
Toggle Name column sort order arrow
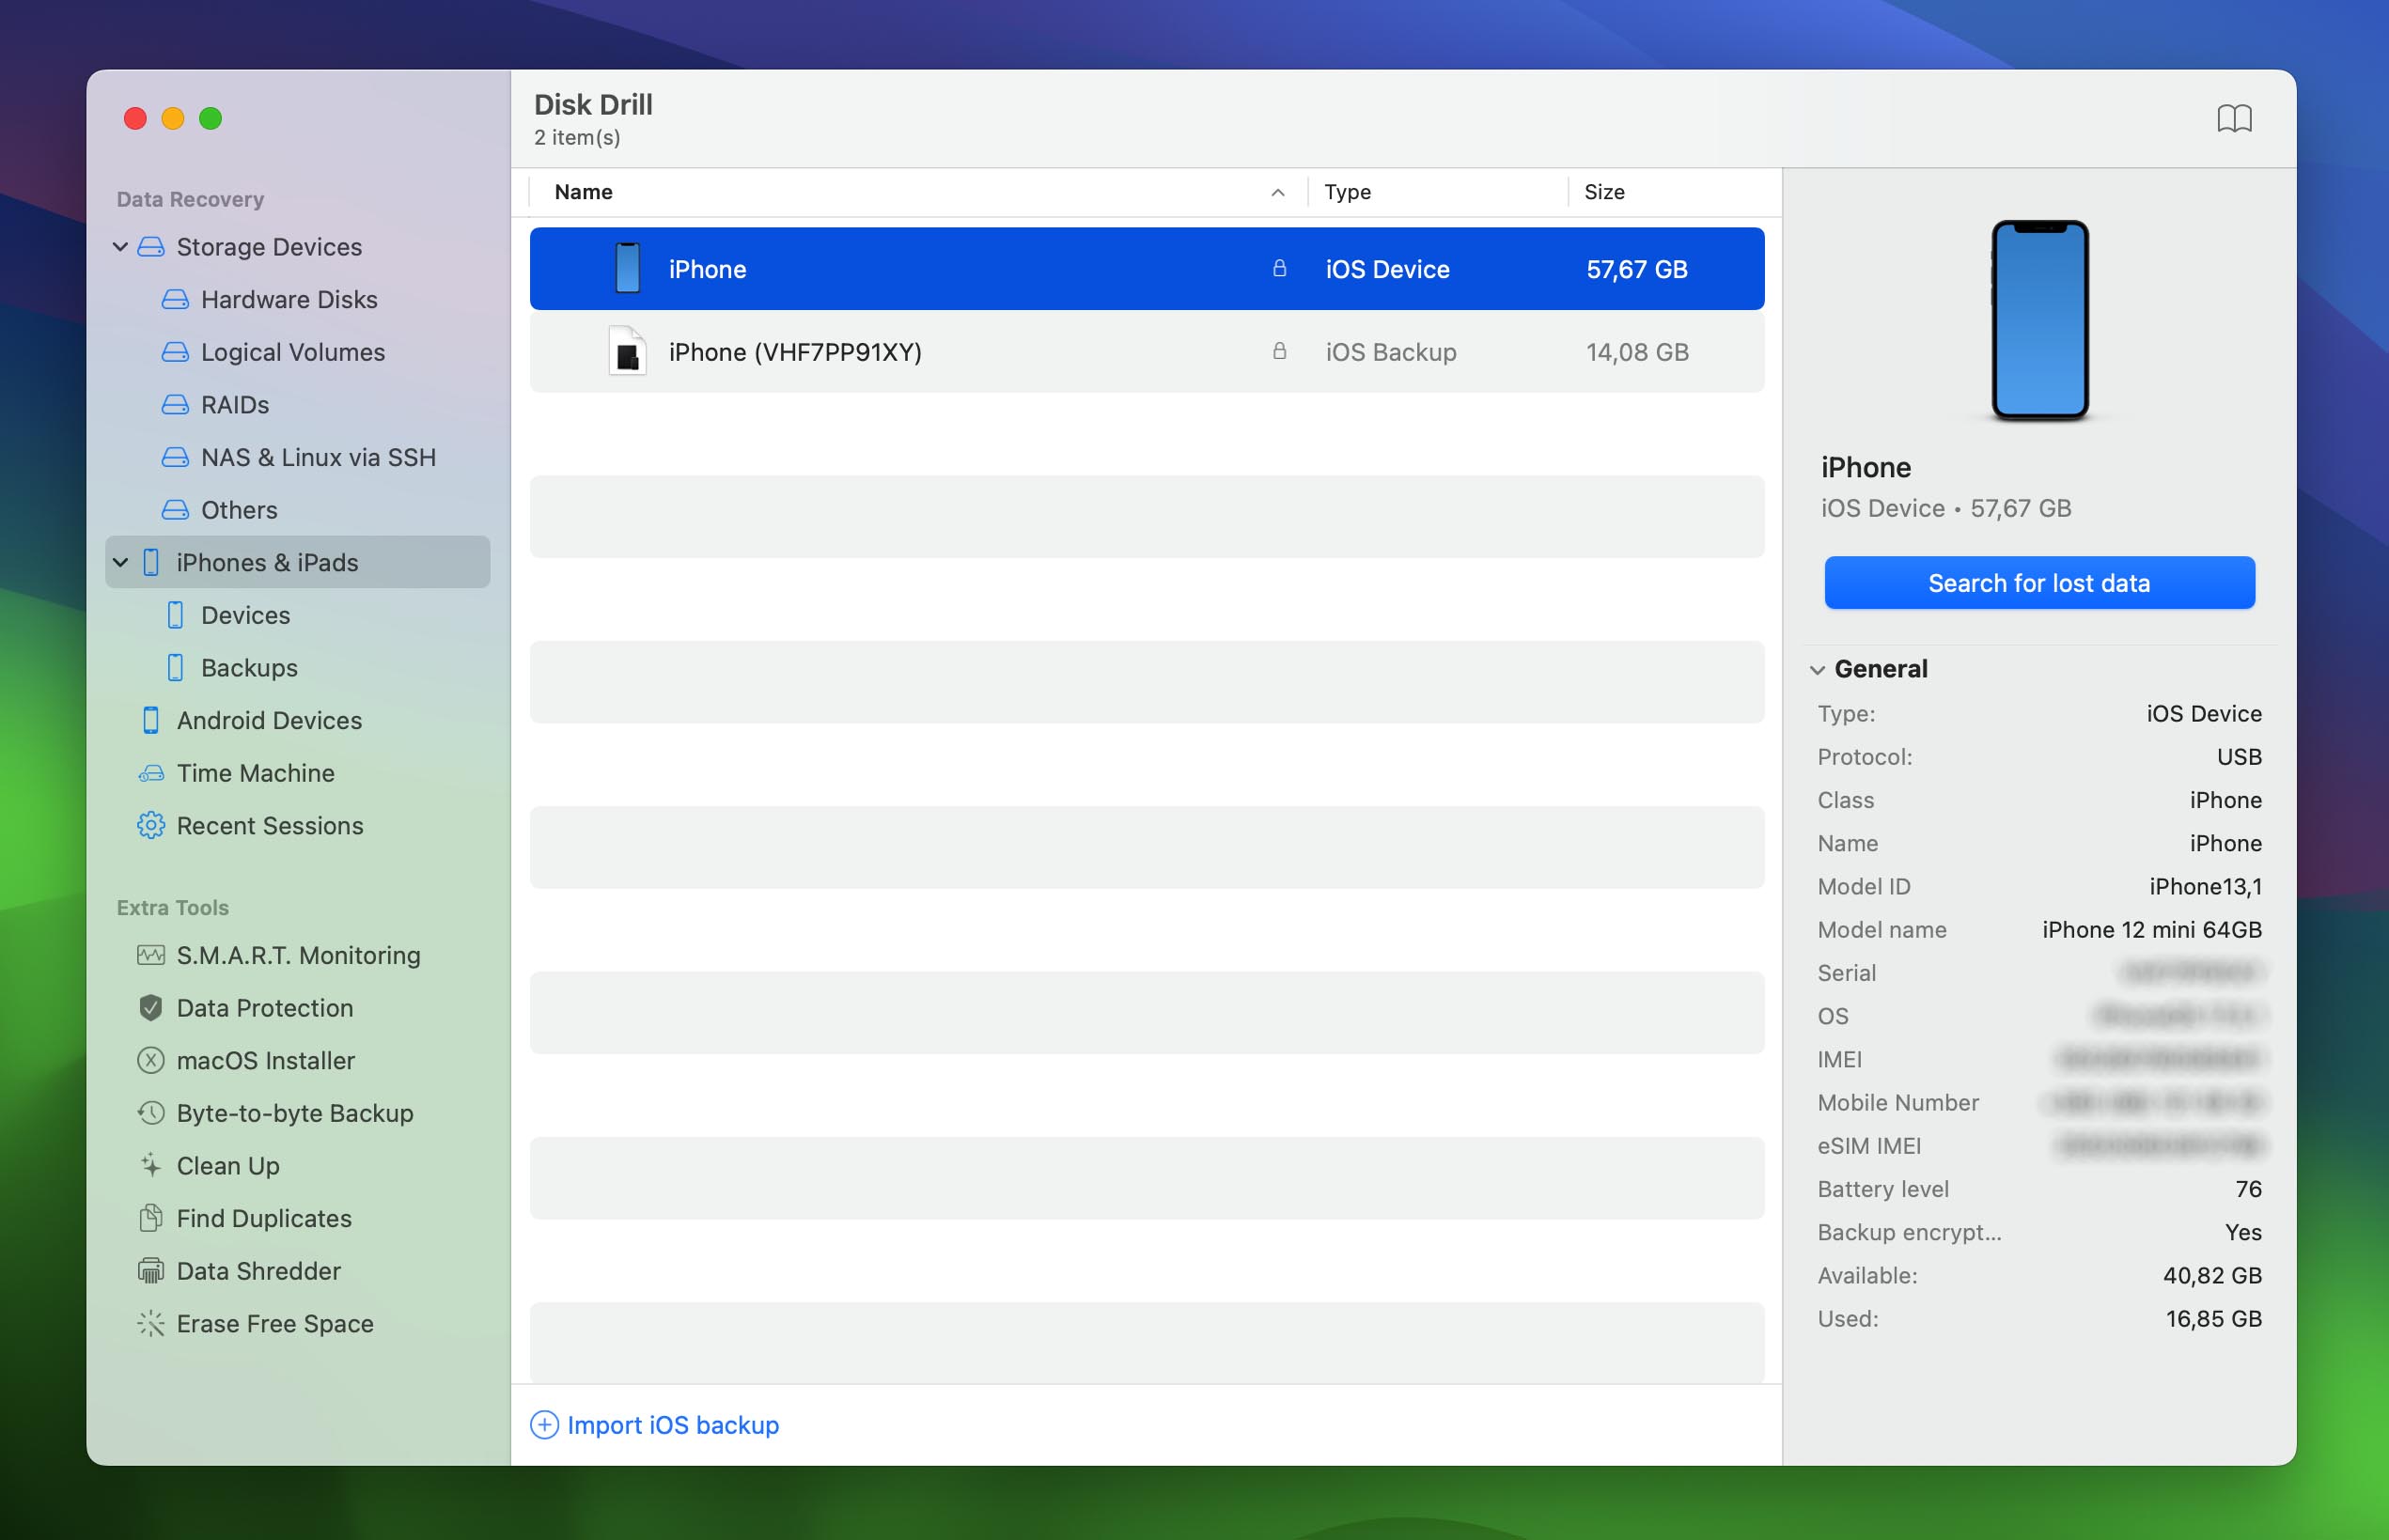click(1277, 192)
